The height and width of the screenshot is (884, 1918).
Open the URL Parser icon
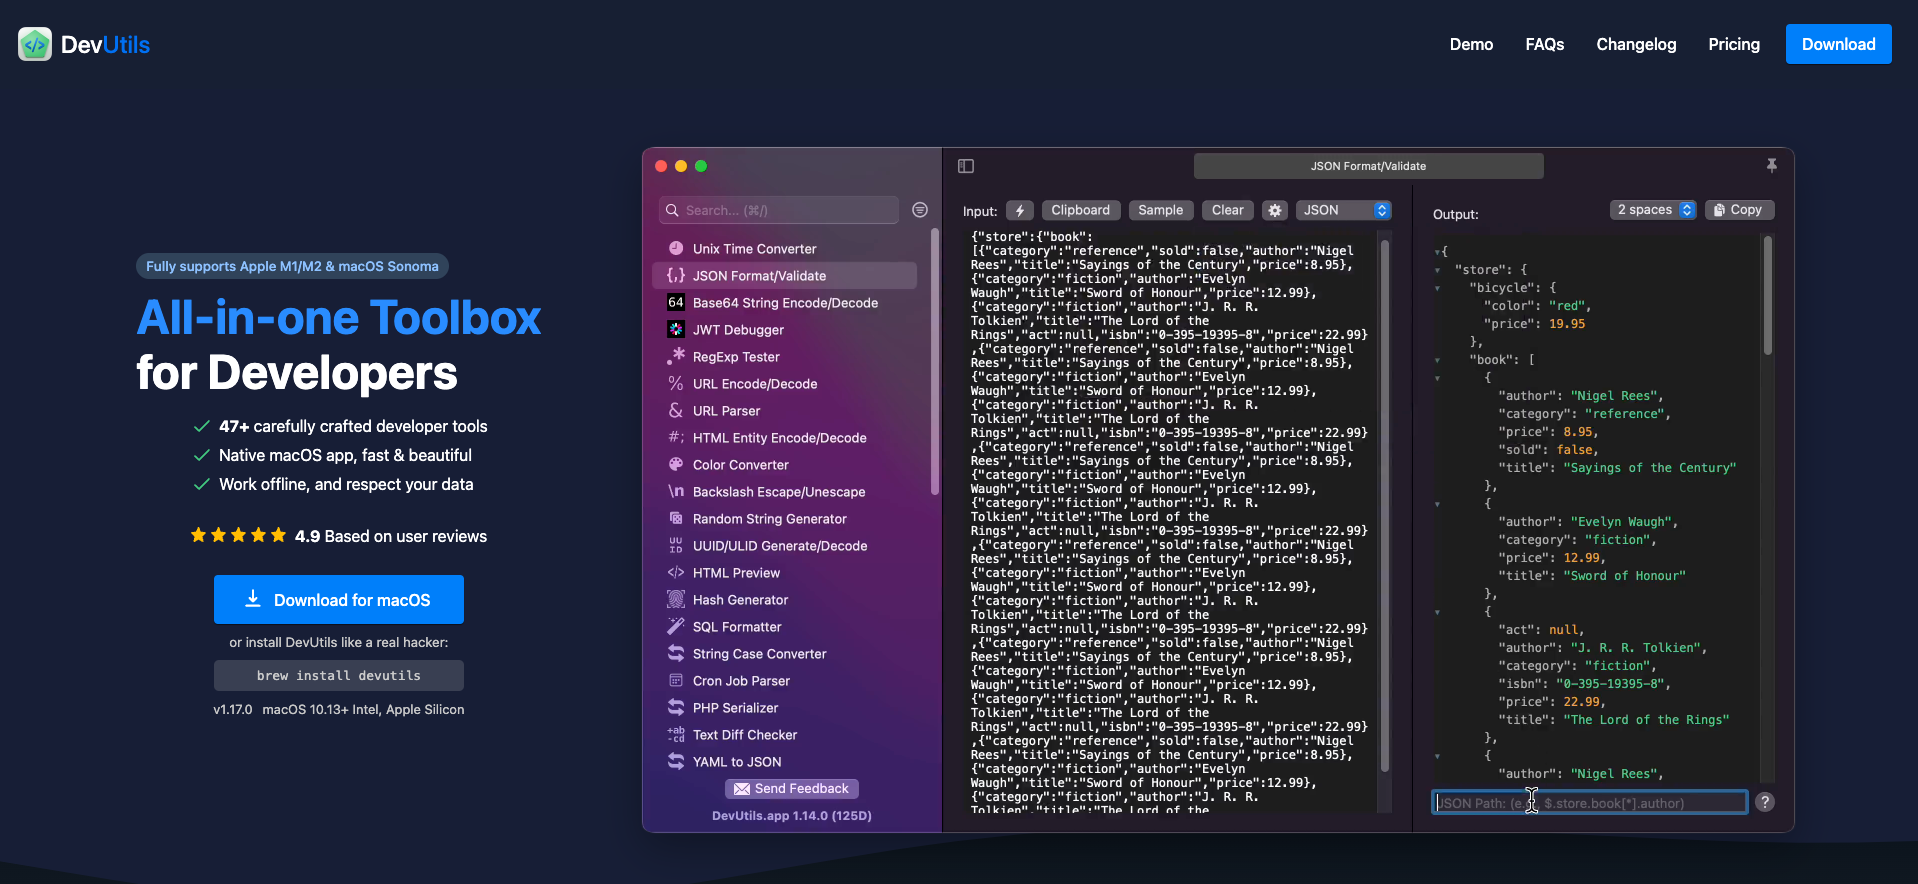pos(676,411)
